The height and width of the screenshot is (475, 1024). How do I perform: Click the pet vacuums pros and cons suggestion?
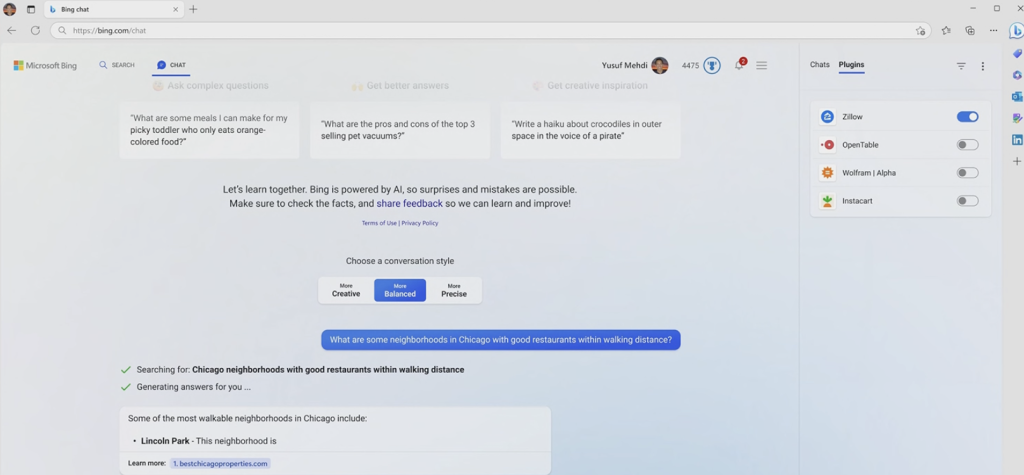pos(400,130)
